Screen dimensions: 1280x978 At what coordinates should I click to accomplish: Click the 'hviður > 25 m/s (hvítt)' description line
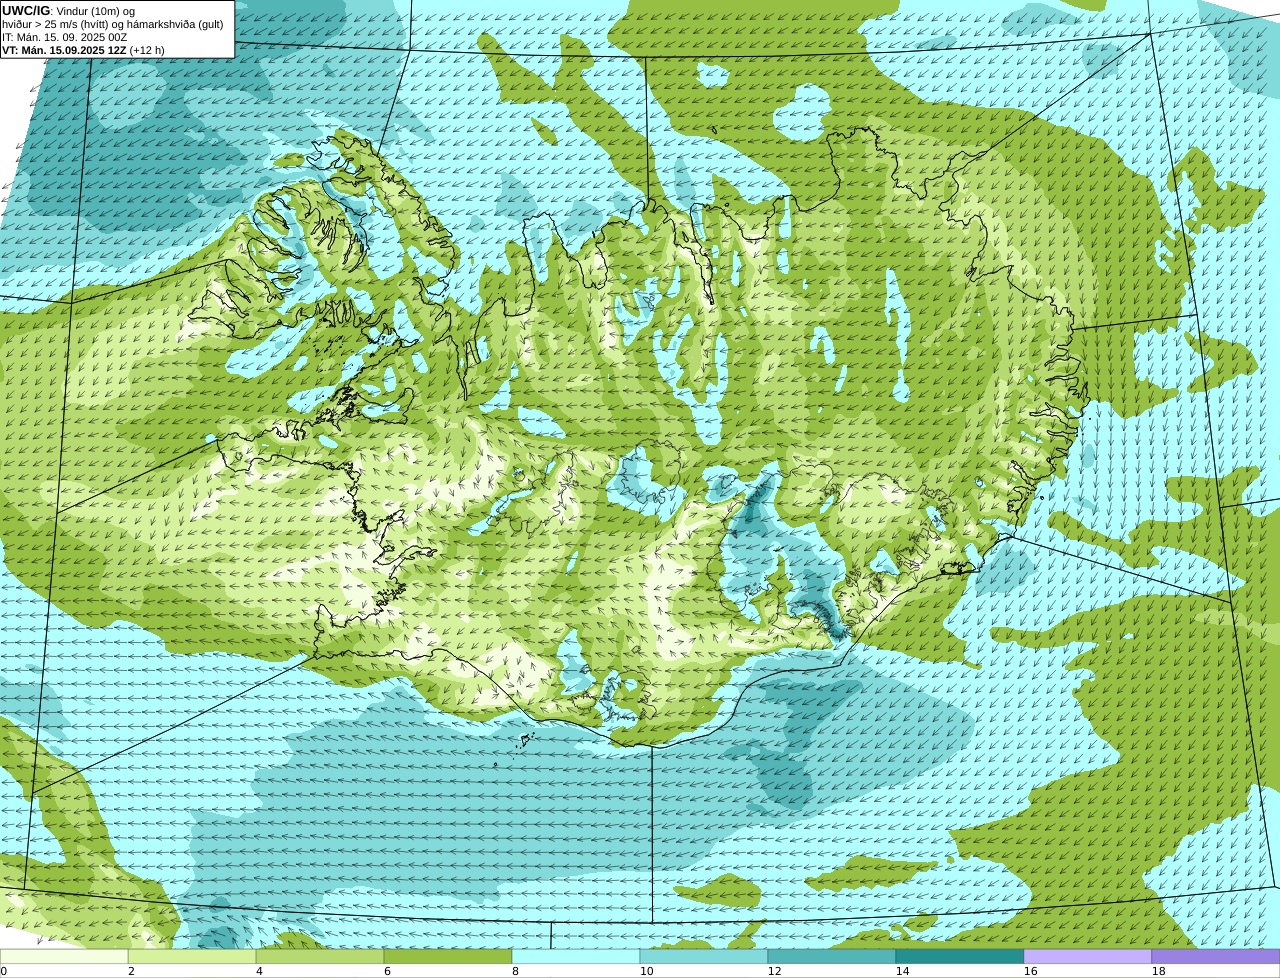[x=113, y=24]
